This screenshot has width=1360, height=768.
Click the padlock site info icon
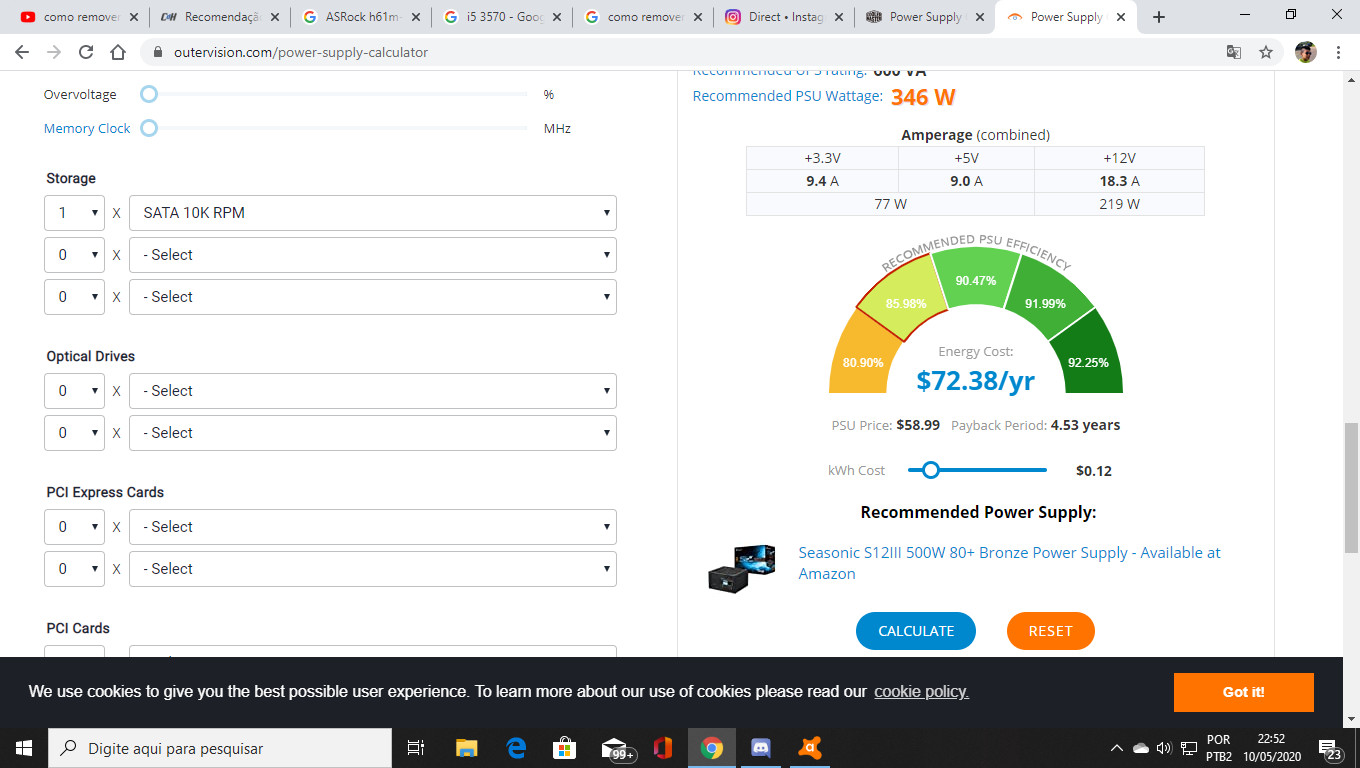coord(158,52)
